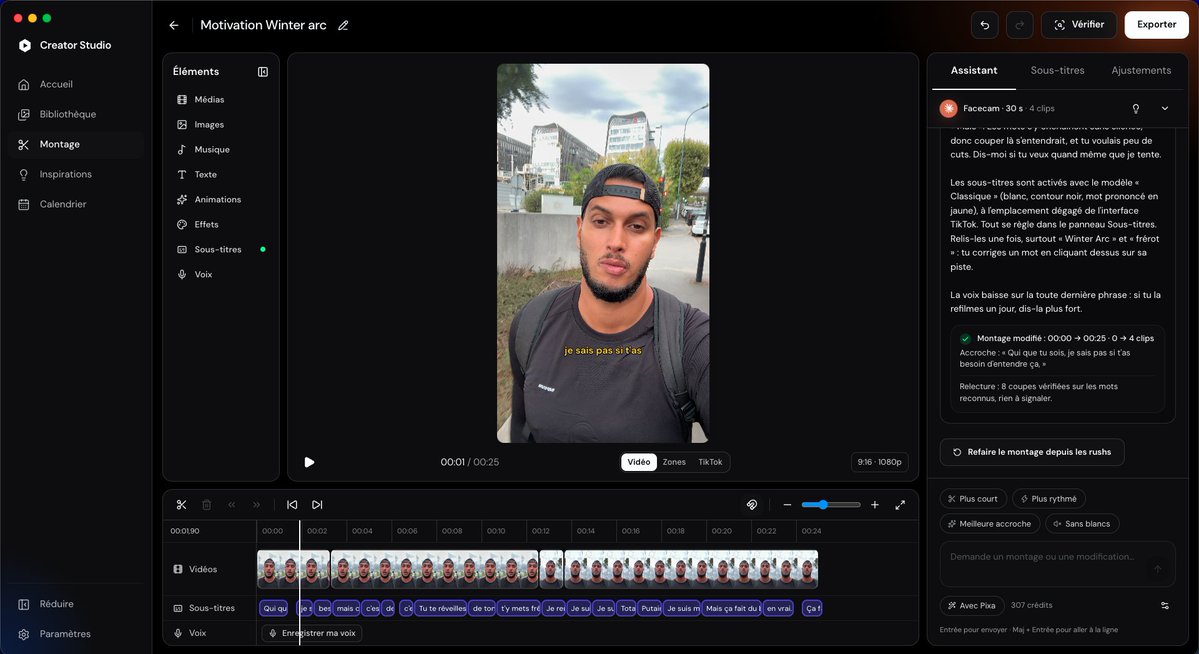
Task: Click Refaire le montage depuis les rushs
Action: coord(1032,452)
